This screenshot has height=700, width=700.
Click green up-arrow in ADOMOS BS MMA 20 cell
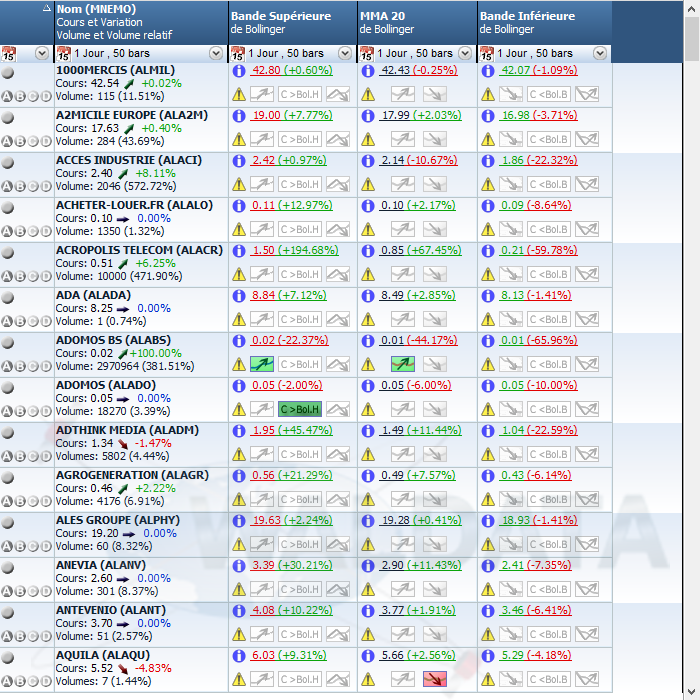point(403,364)
